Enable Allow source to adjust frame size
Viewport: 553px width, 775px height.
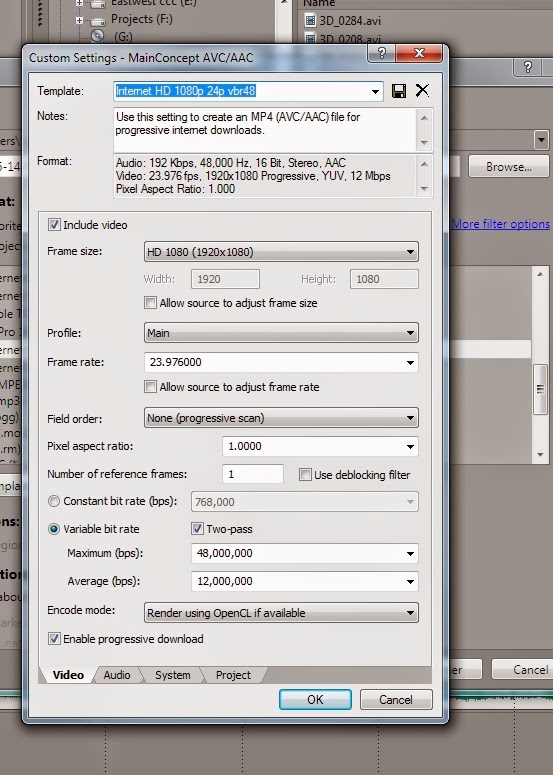[150, 302]
